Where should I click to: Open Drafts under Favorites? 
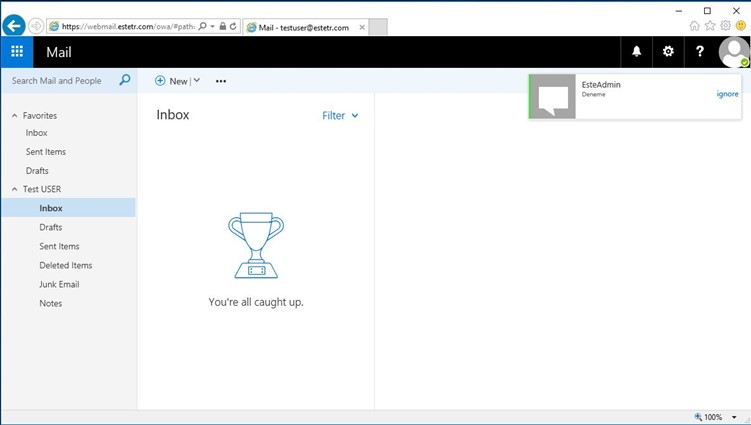point(37,171)
